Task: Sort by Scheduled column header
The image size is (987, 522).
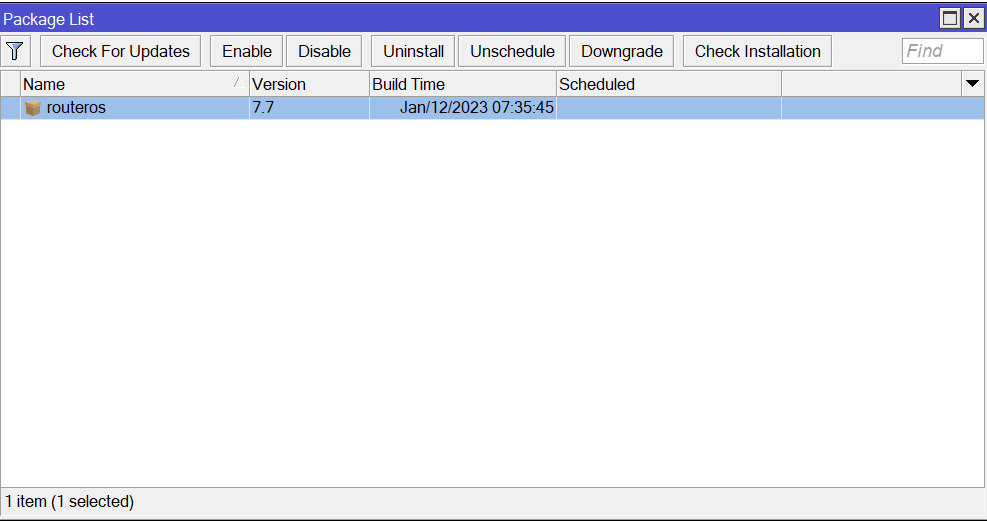Action: point(667,84)
